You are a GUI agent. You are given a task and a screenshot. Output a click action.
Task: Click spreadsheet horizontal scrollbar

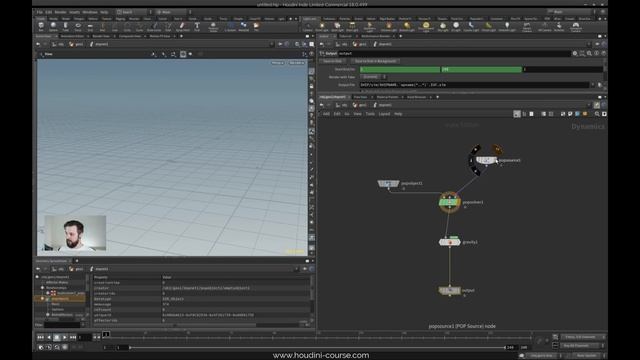click(176, 325)
